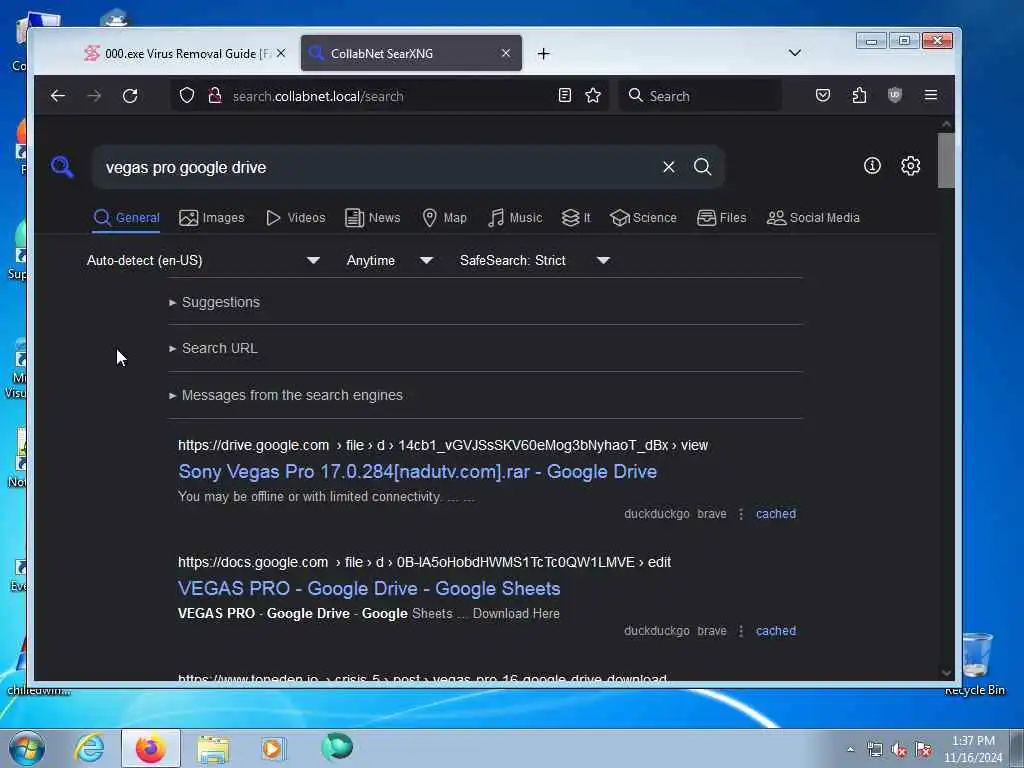Open the drive.google.com result URL

coord(443,445)
